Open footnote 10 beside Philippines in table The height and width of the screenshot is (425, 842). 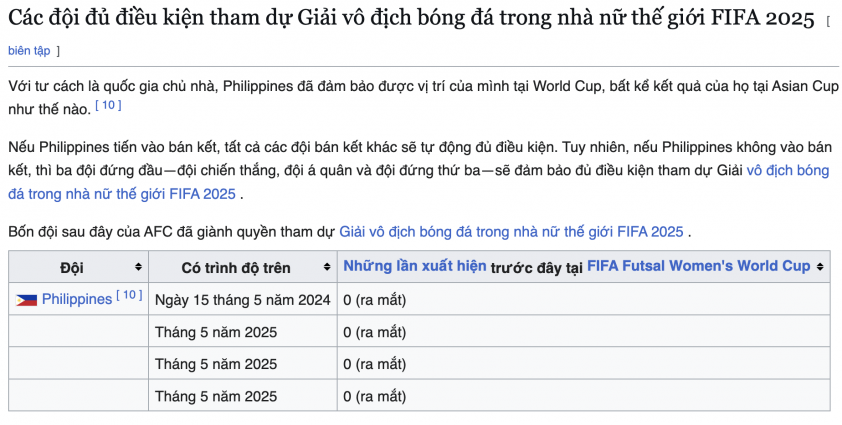pyautogui.click(x=129, y=295)
